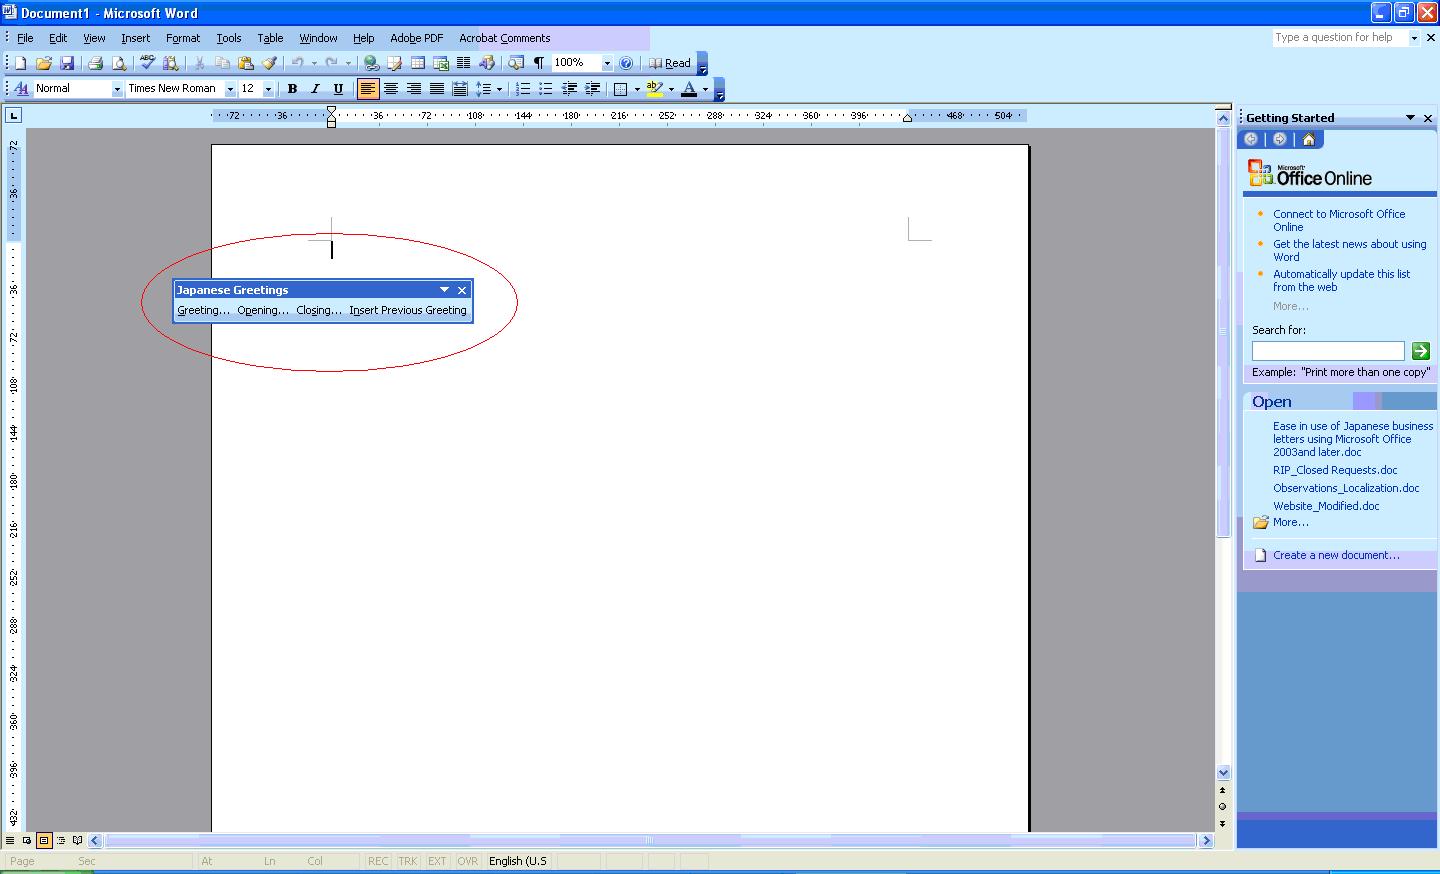Click the Open folder icon in toolbar
Screen dimensions: 1440x874
click(x=43, y=63)
